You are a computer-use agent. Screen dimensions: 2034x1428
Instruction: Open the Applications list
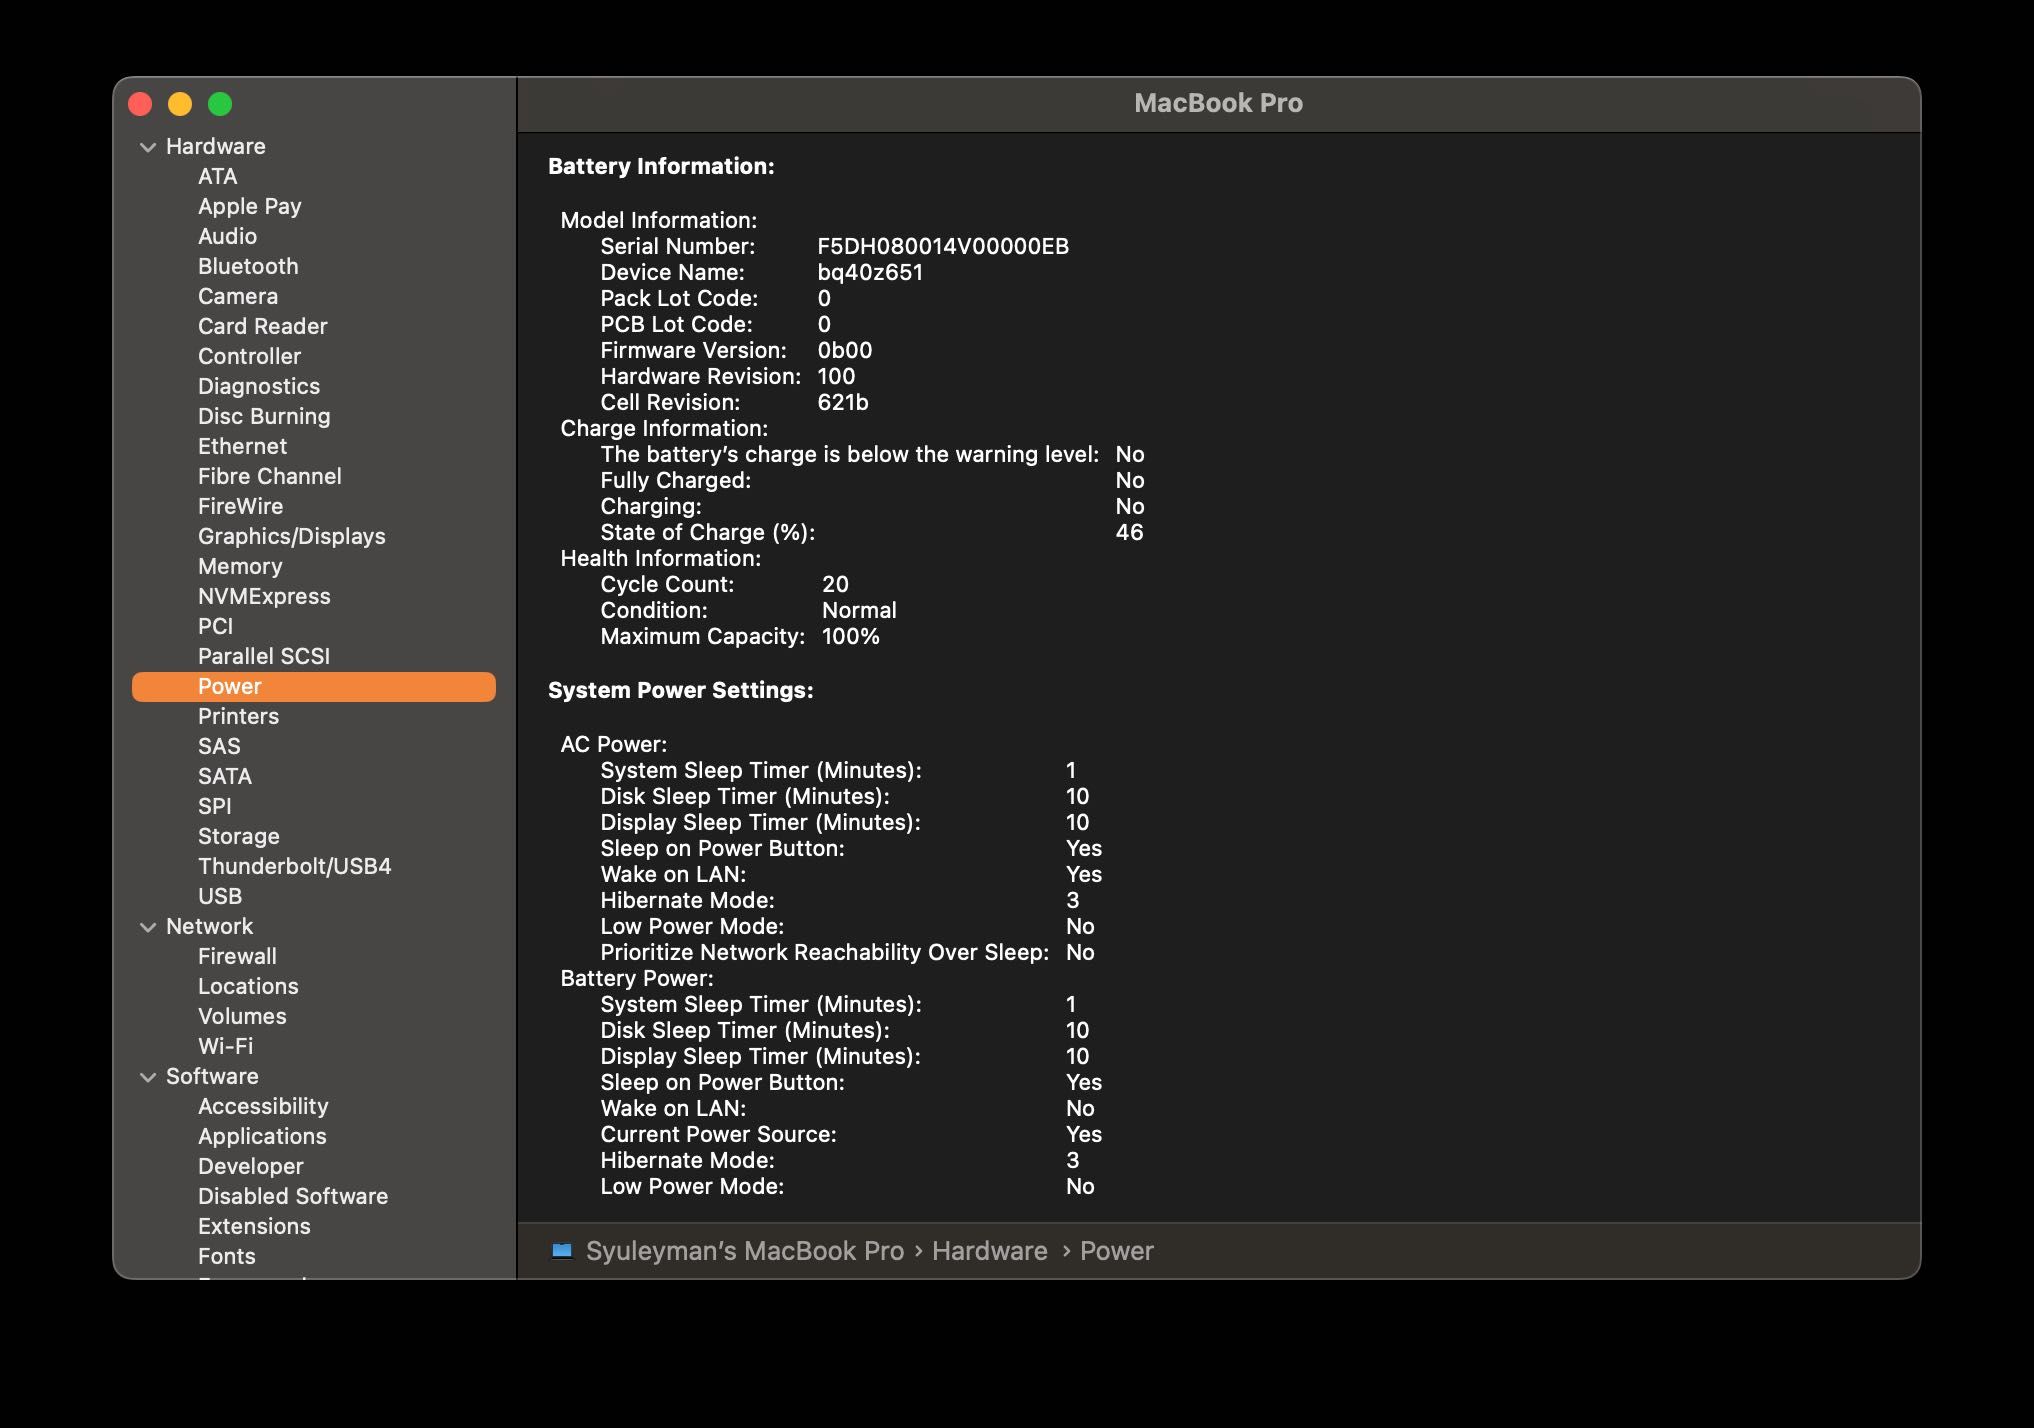(x=262, y=1136)
